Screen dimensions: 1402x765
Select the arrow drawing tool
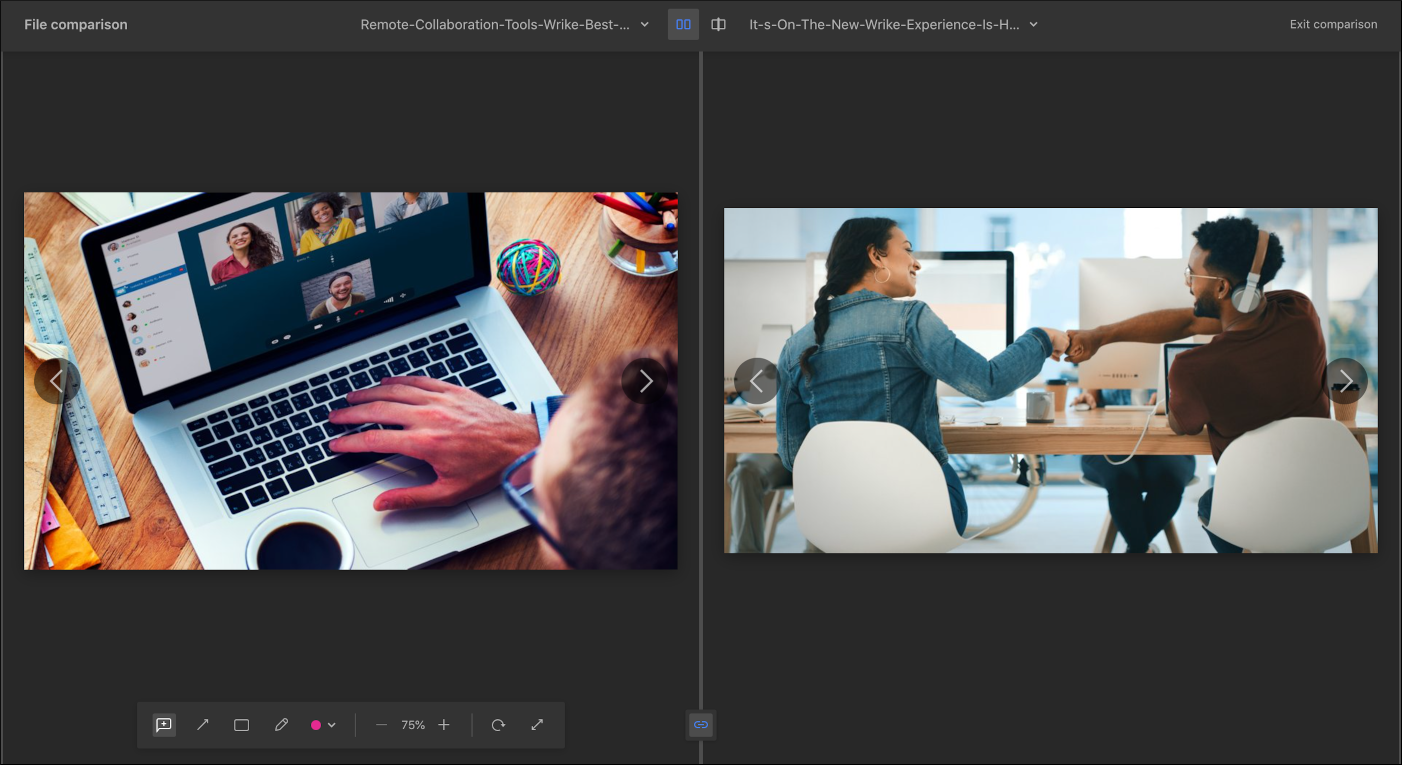coord(203,725)
